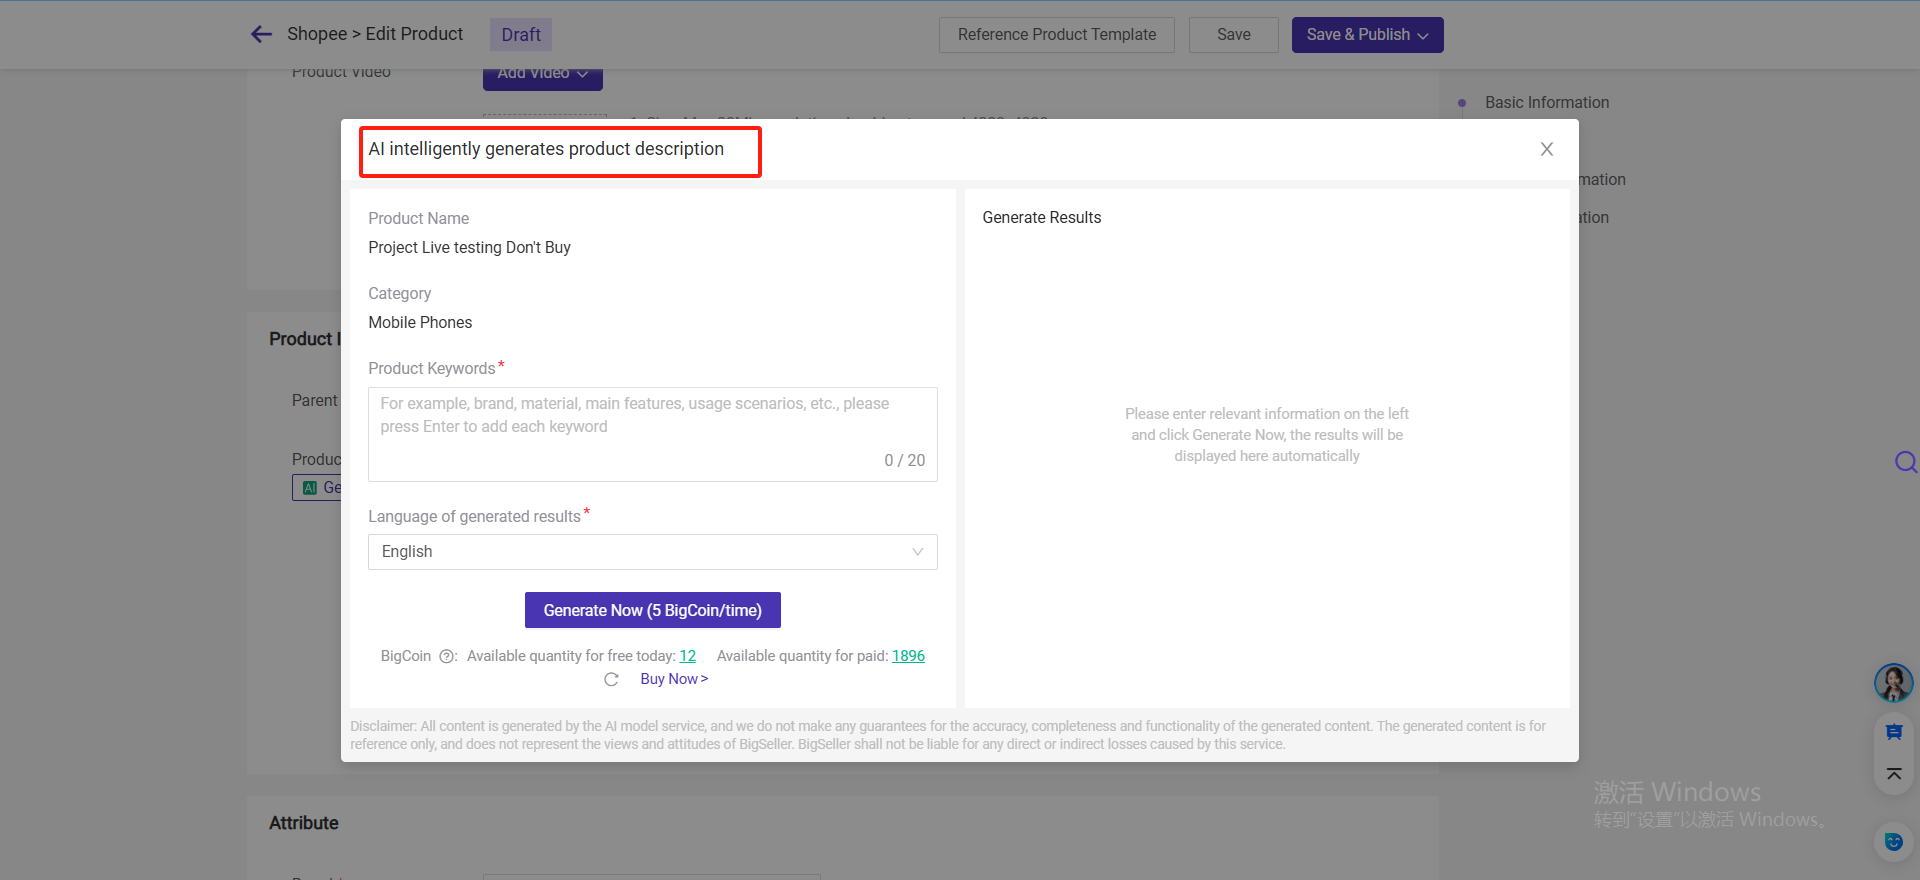This screenshot has width=1920, height=880.
Task: Open the language of generated results dropdown
Action: 652,552
